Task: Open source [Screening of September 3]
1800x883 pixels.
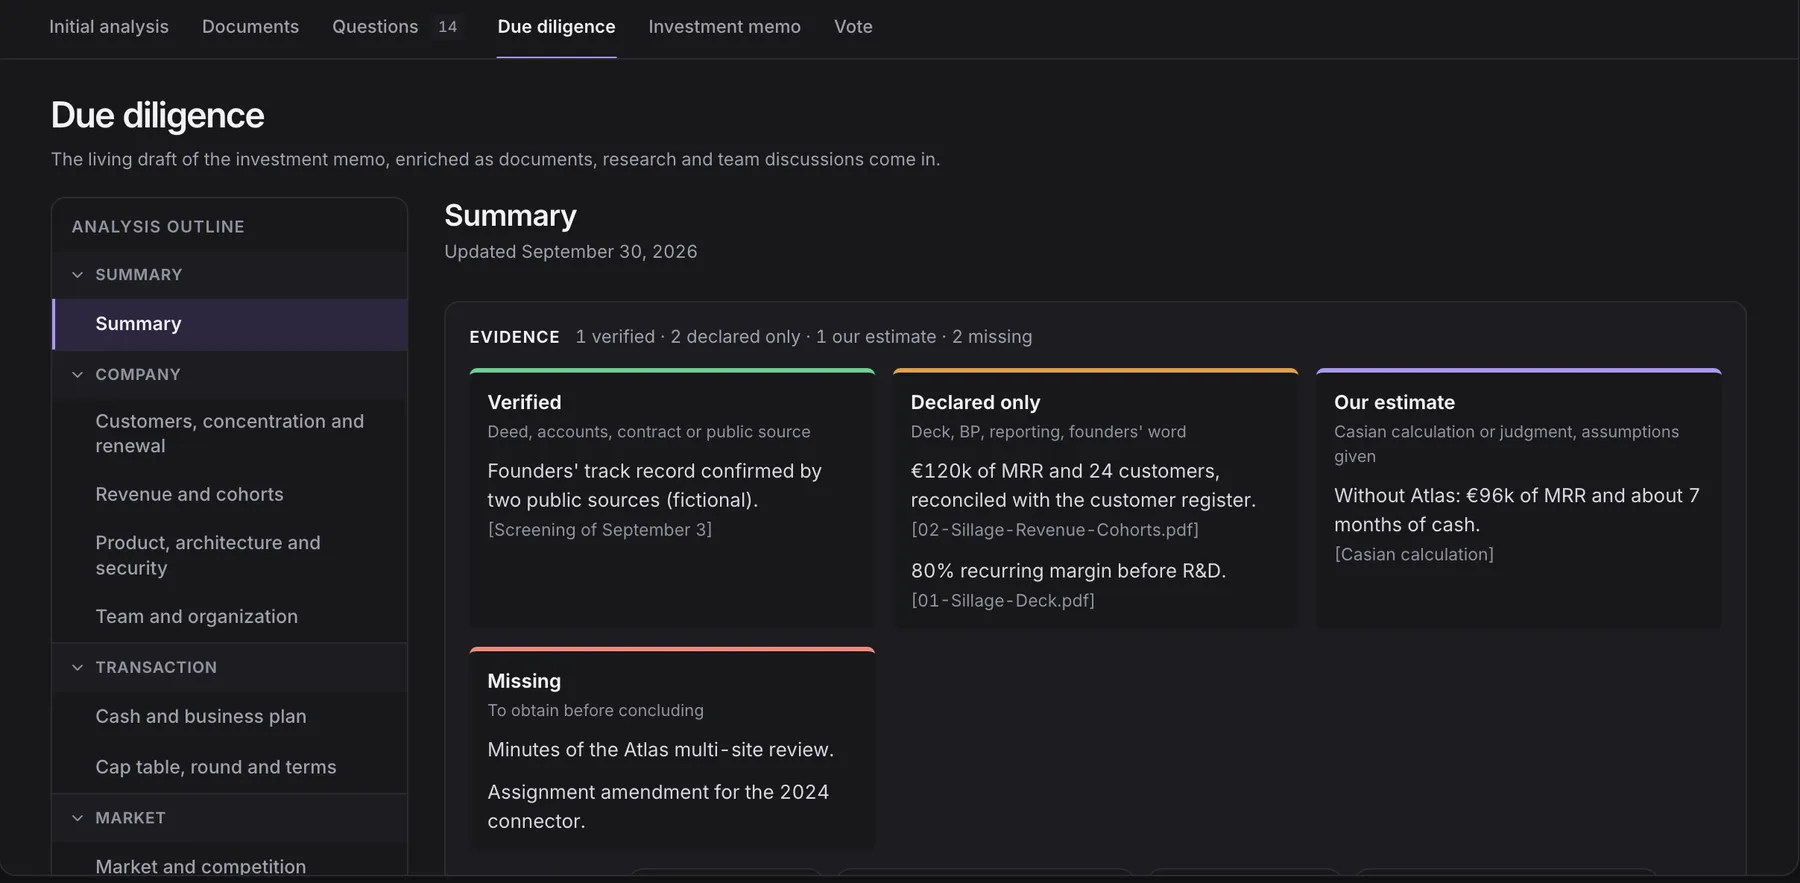Action: pyautogui.click(x=600, y=530)
